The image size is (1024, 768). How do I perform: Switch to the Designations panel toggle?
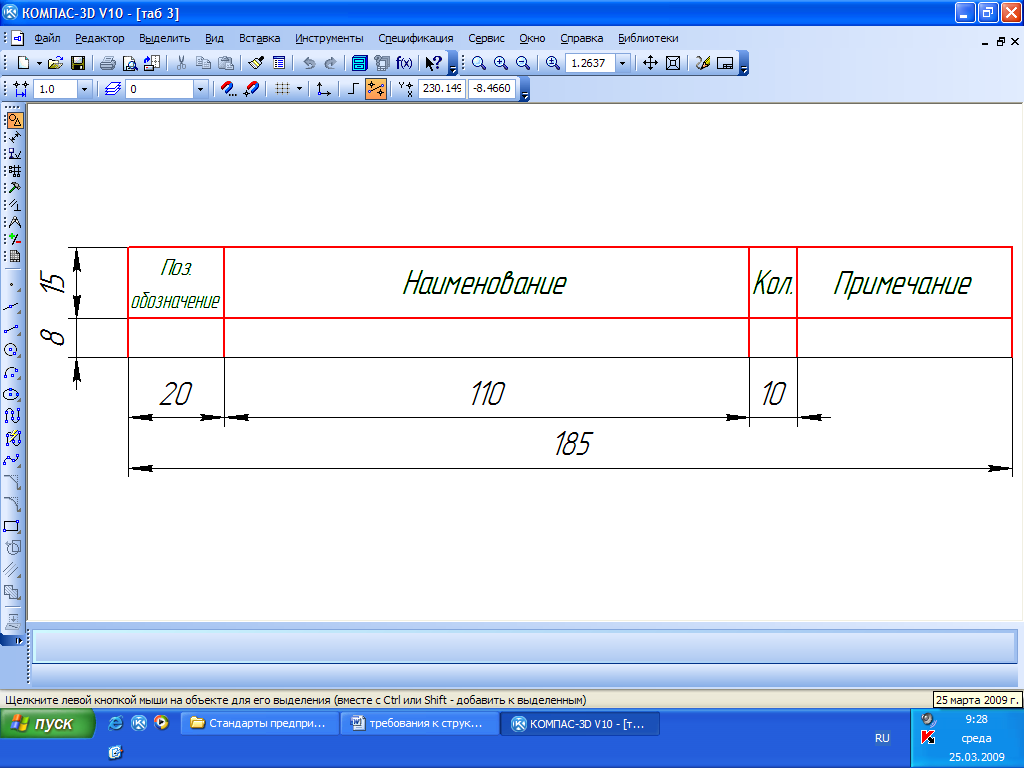tap(14, 154)
